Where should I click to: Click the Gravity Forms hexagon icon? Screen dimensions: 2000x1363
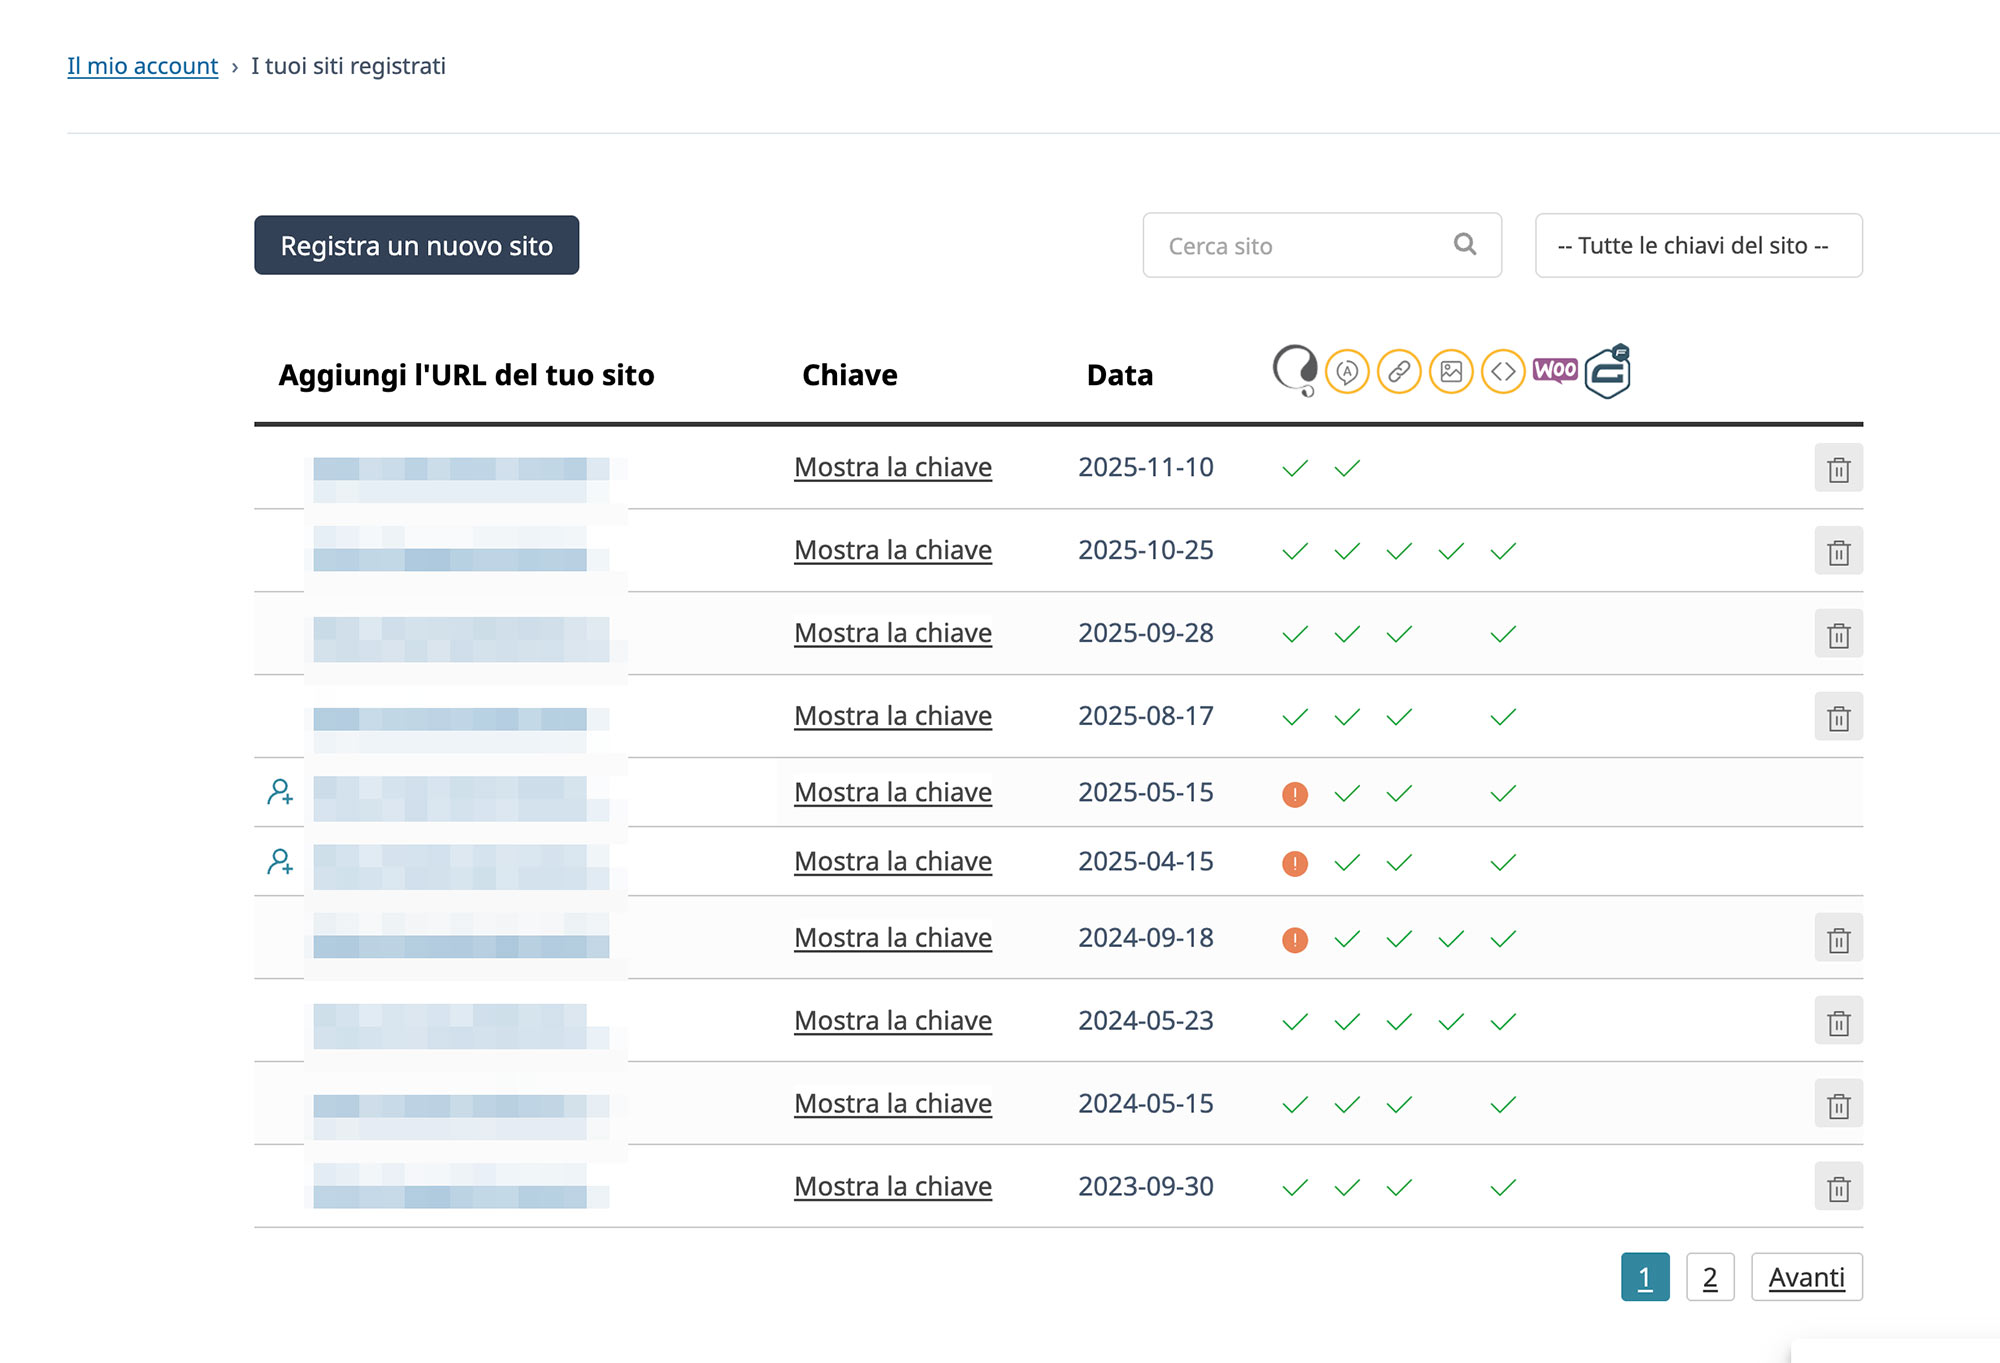pyautogui.click(x=1608, y=372)
